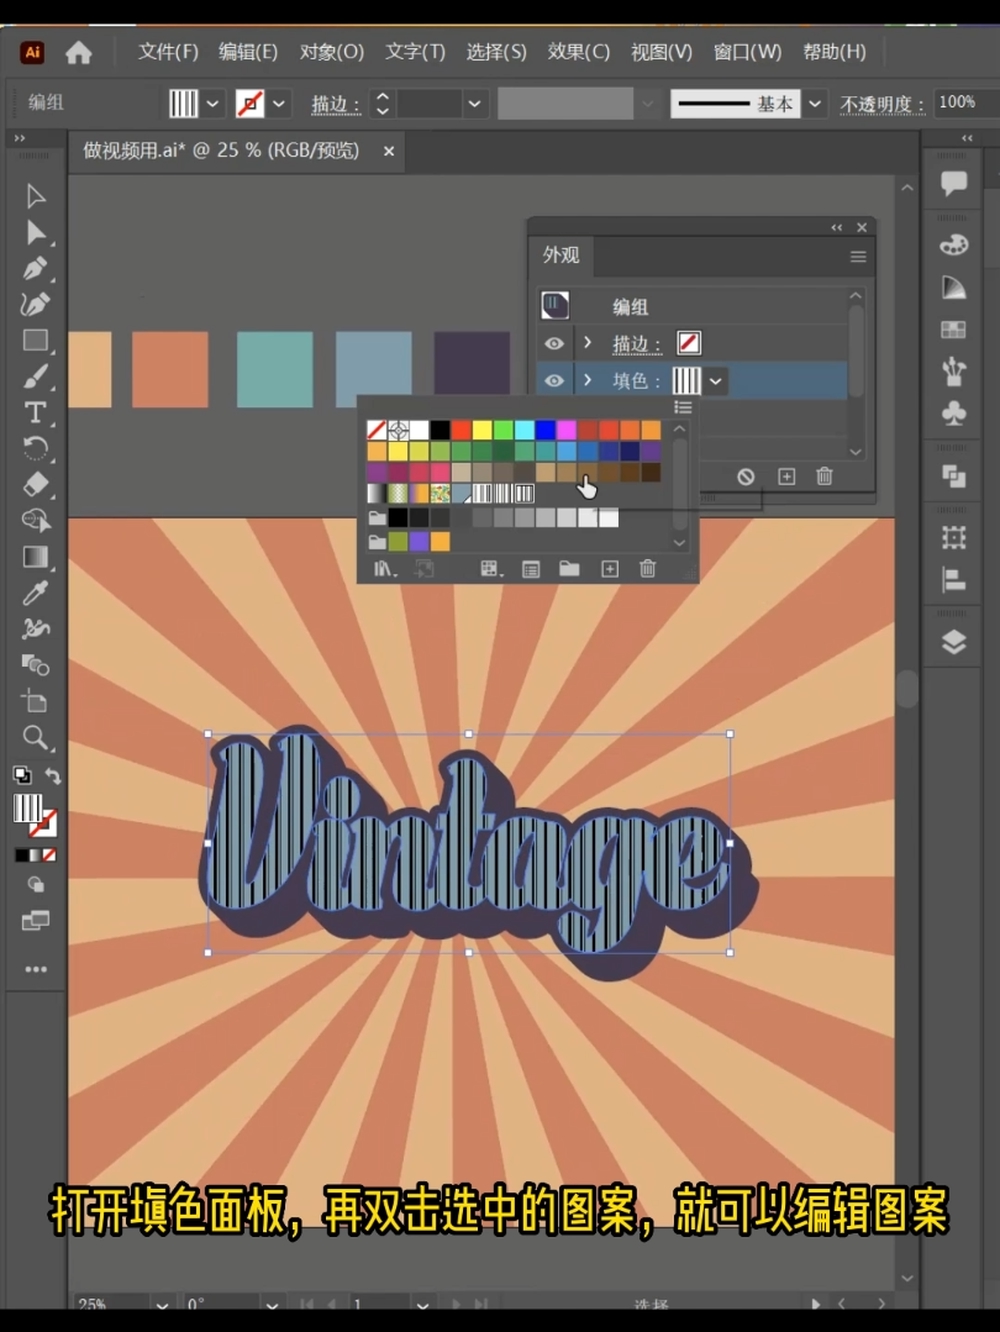Open the 文件(F) menu
The height and width of the screenshot is (1332, 1000).
click(x=168, y=52)
